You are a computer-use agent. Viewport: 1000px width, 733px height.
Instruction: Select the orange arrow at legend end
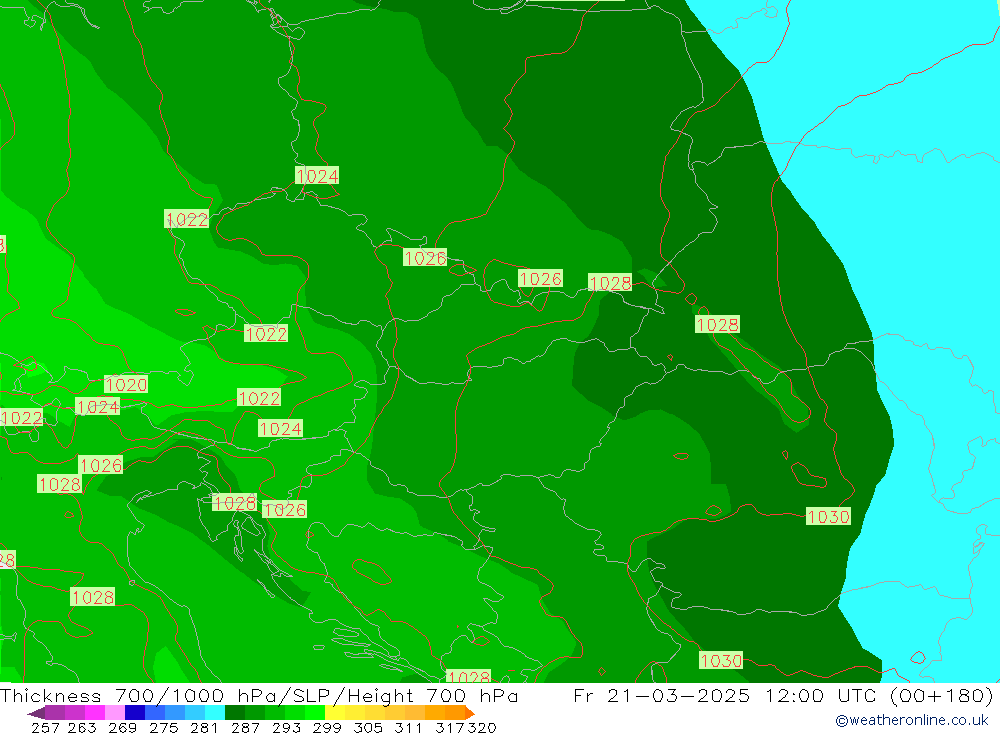(x=469, y=713)
